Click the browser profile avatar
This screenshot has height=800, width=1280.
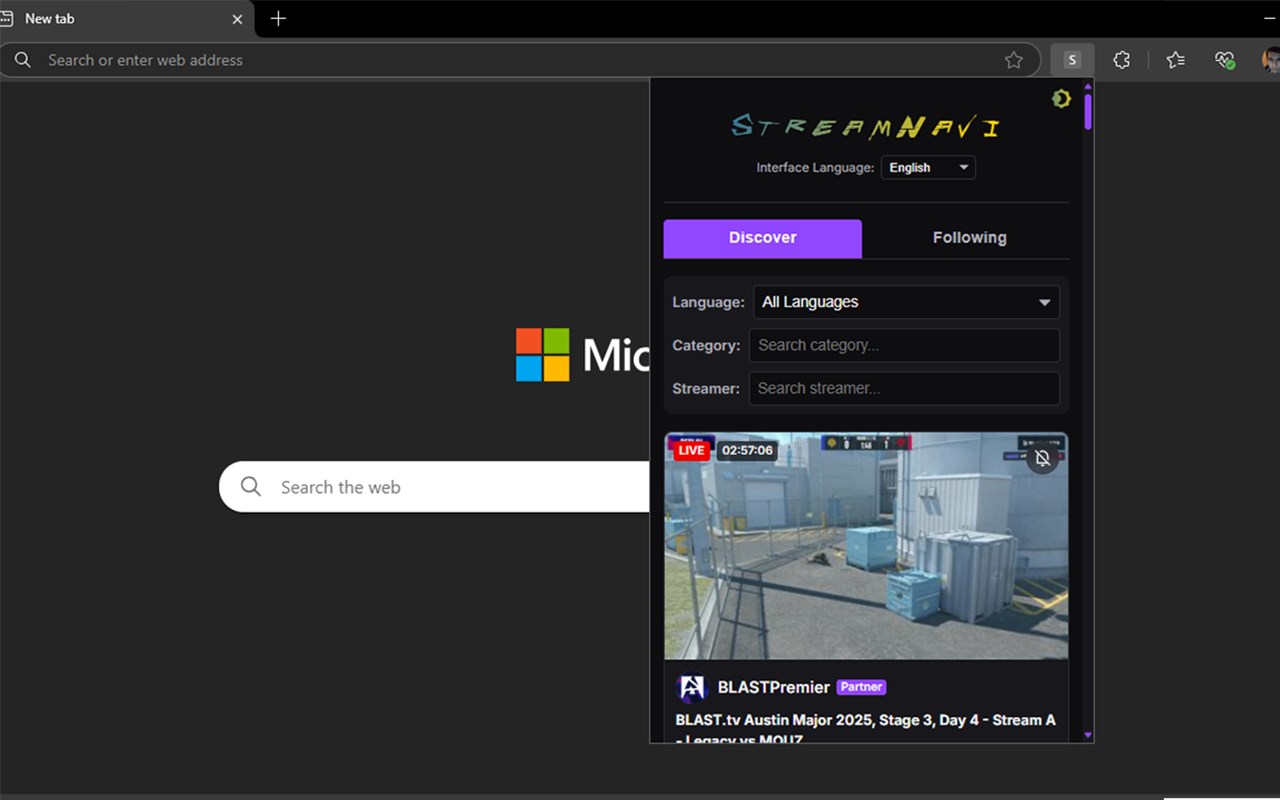1271,60
